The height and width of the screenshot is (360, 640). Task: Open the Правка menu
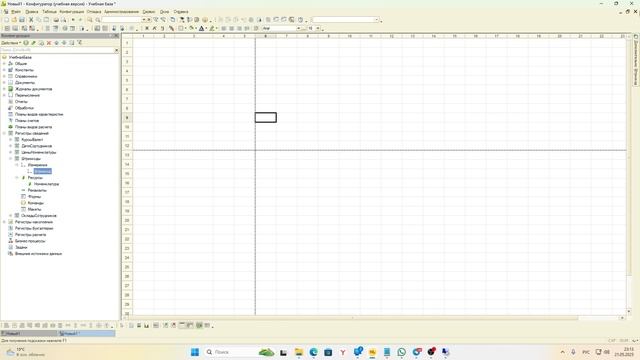coord(31,12)
